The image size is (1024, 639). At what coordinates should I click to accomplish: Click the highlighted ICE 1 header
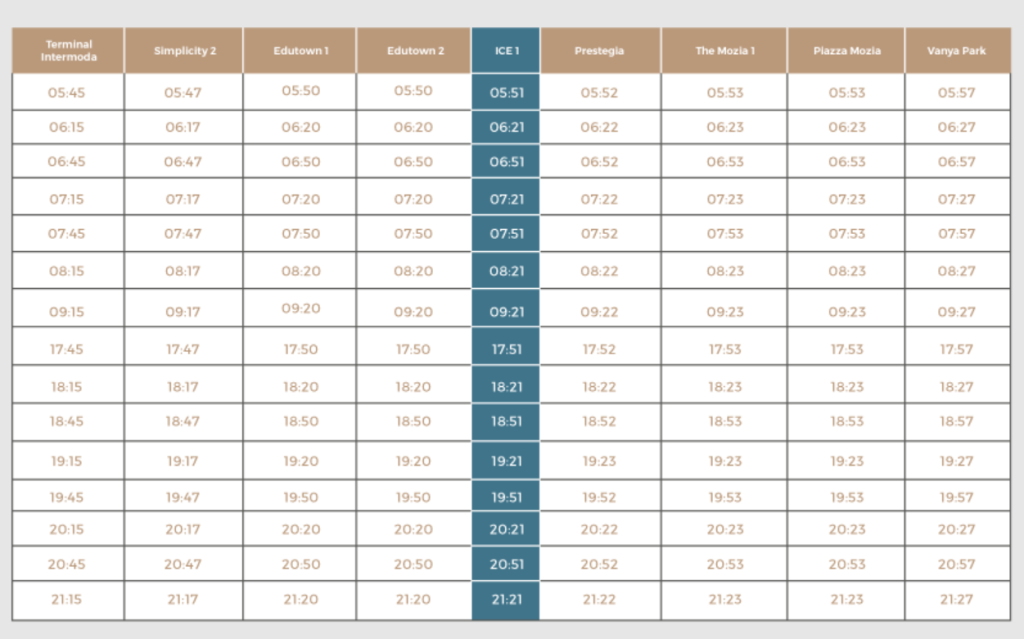point(506,51)
